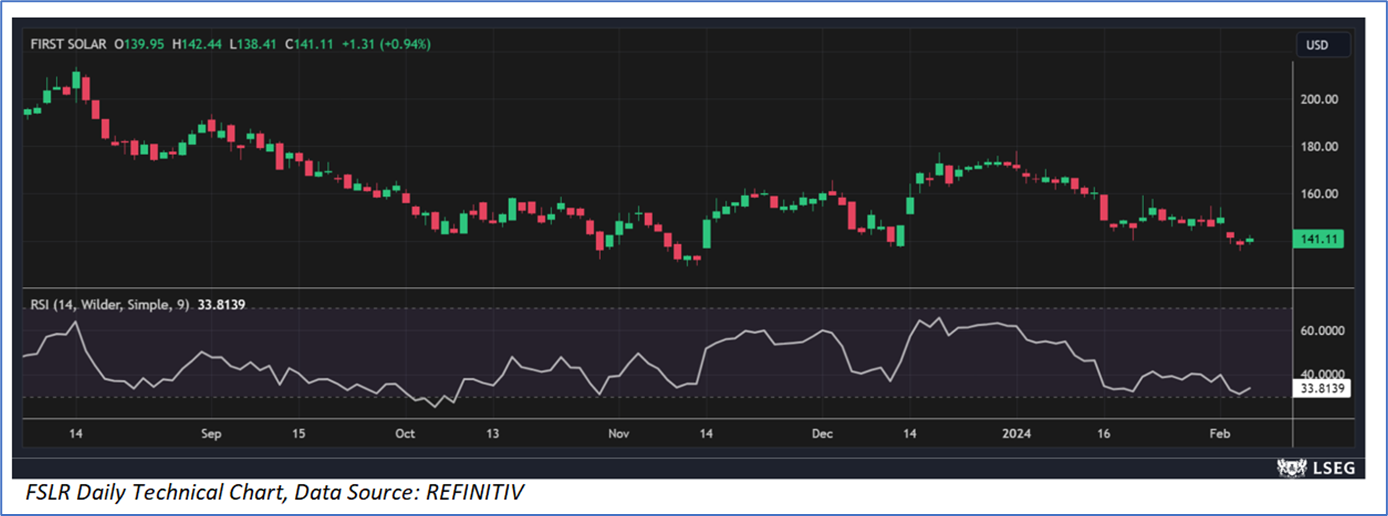Click the 60.0000 RSI axis label

pyautogui.click(x=1324, y=331)
